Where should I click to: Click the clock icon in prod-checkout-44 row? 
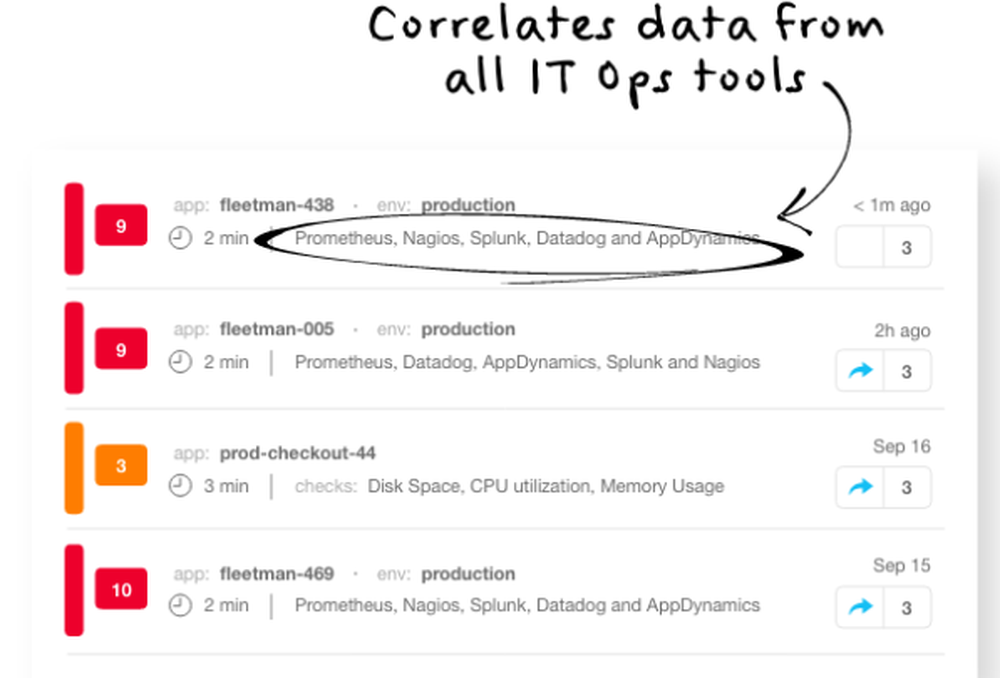(180, 486)
